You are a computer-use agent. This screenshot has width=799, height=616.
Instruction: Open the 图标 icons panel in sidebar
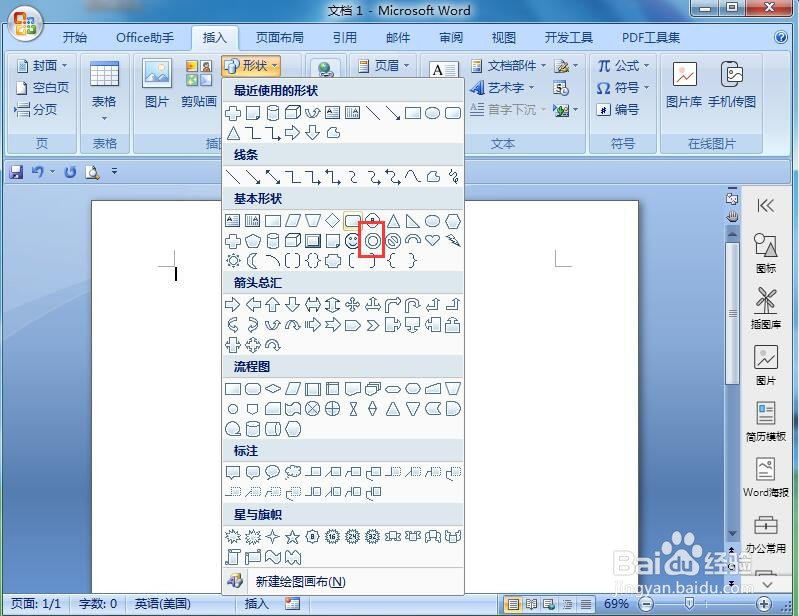coord(765,254)
